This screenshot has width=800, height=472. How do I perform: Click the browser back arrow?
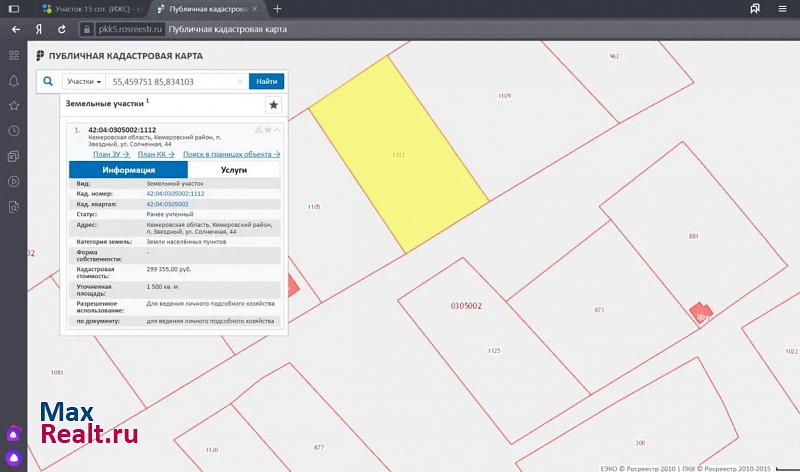pyautogui.click(x=14, y=29)
